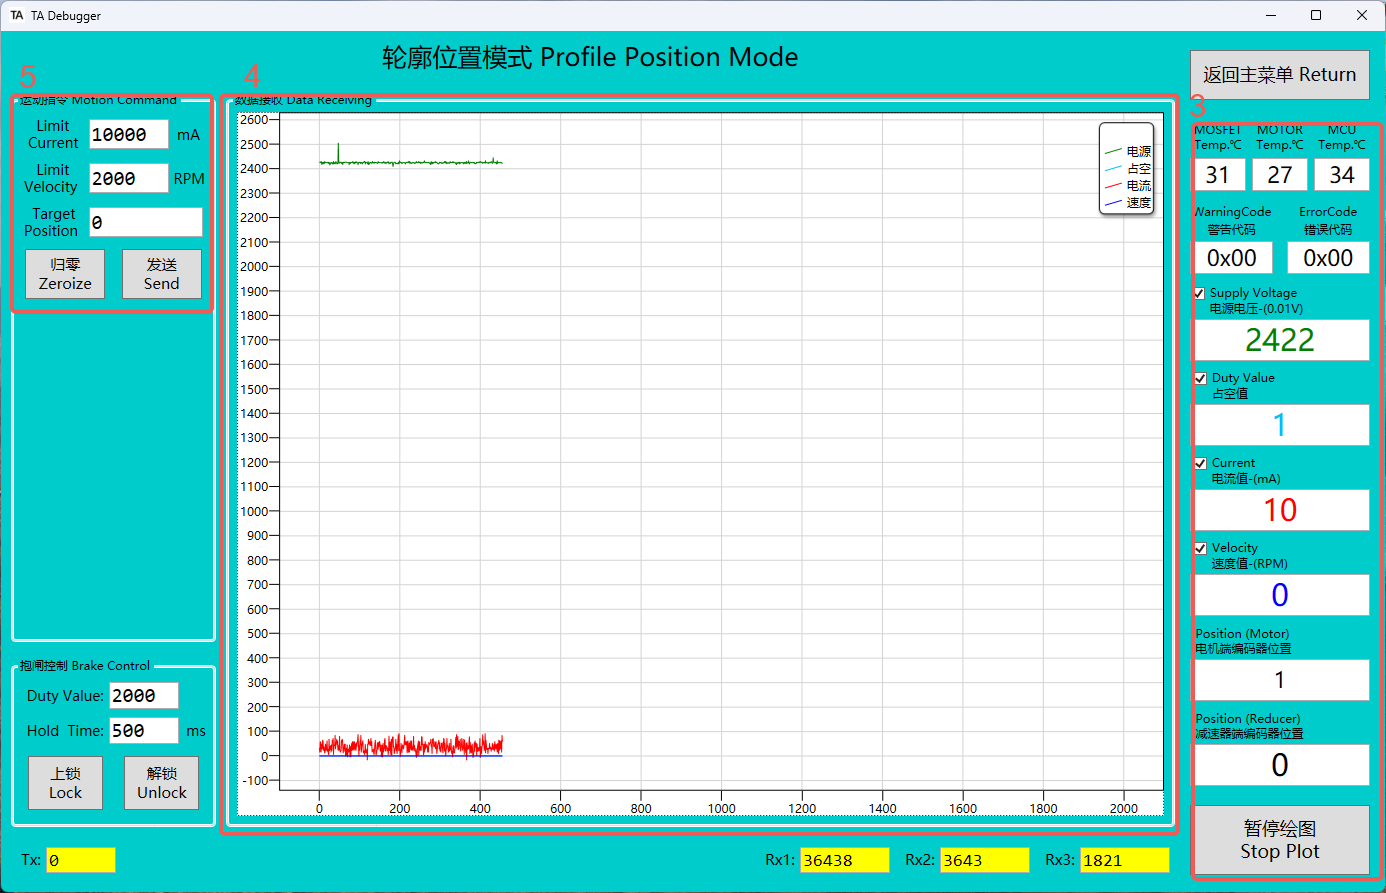Image resolution: width=1386 pixels, height=893 pixels.
Task: Click the 2600 y-axis label
Action: (254, 119)
